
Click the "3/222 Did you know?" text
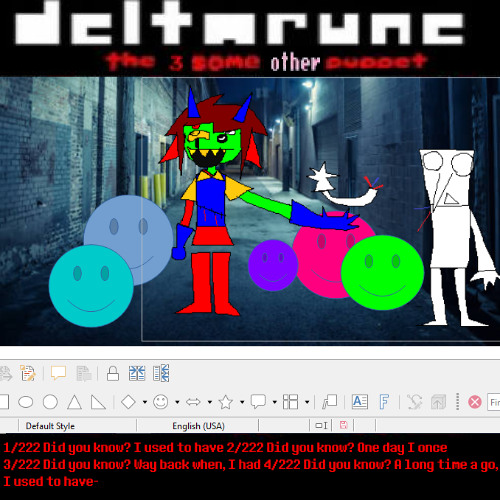click(67, 465)
